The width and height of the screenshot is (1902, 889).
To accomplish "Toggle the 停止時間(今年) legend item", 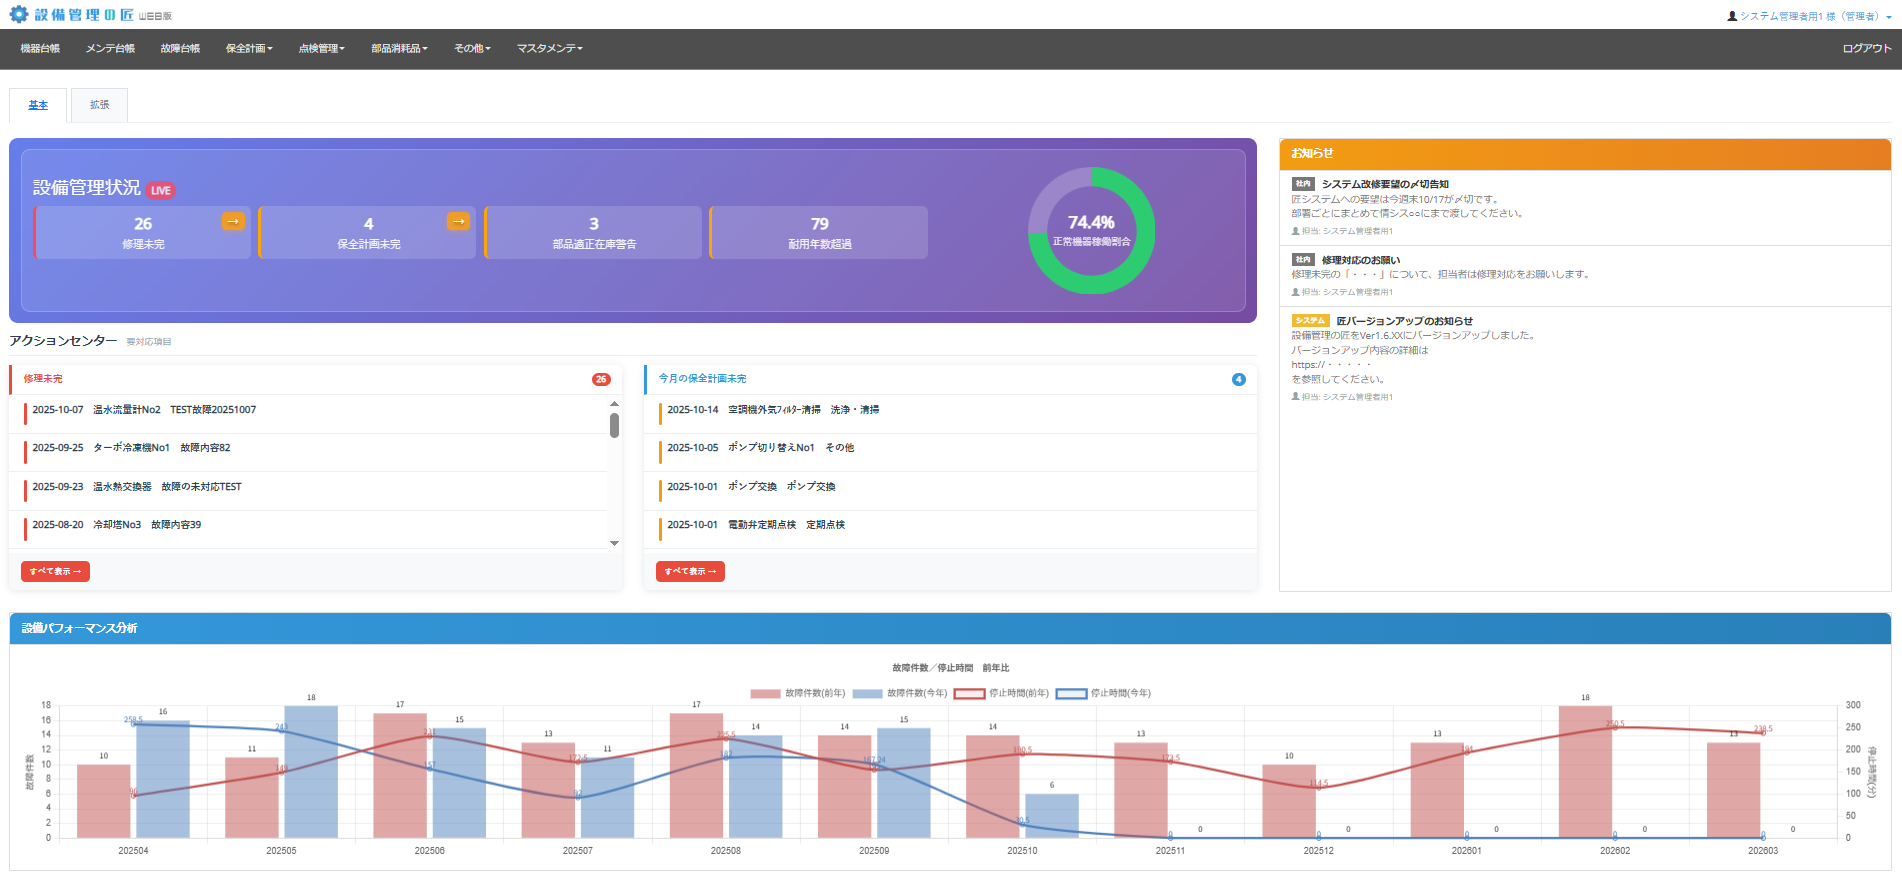I will tap(1104, 693).
